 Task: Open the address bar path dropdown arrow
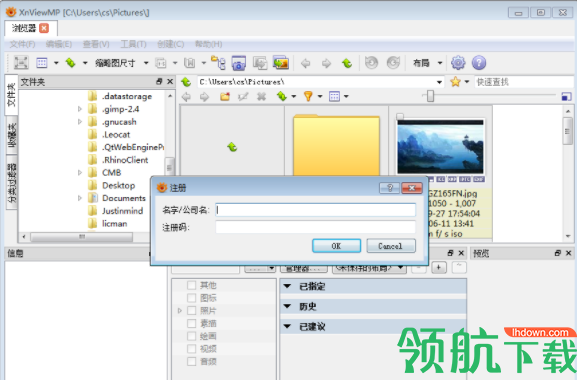coord(439,82)
